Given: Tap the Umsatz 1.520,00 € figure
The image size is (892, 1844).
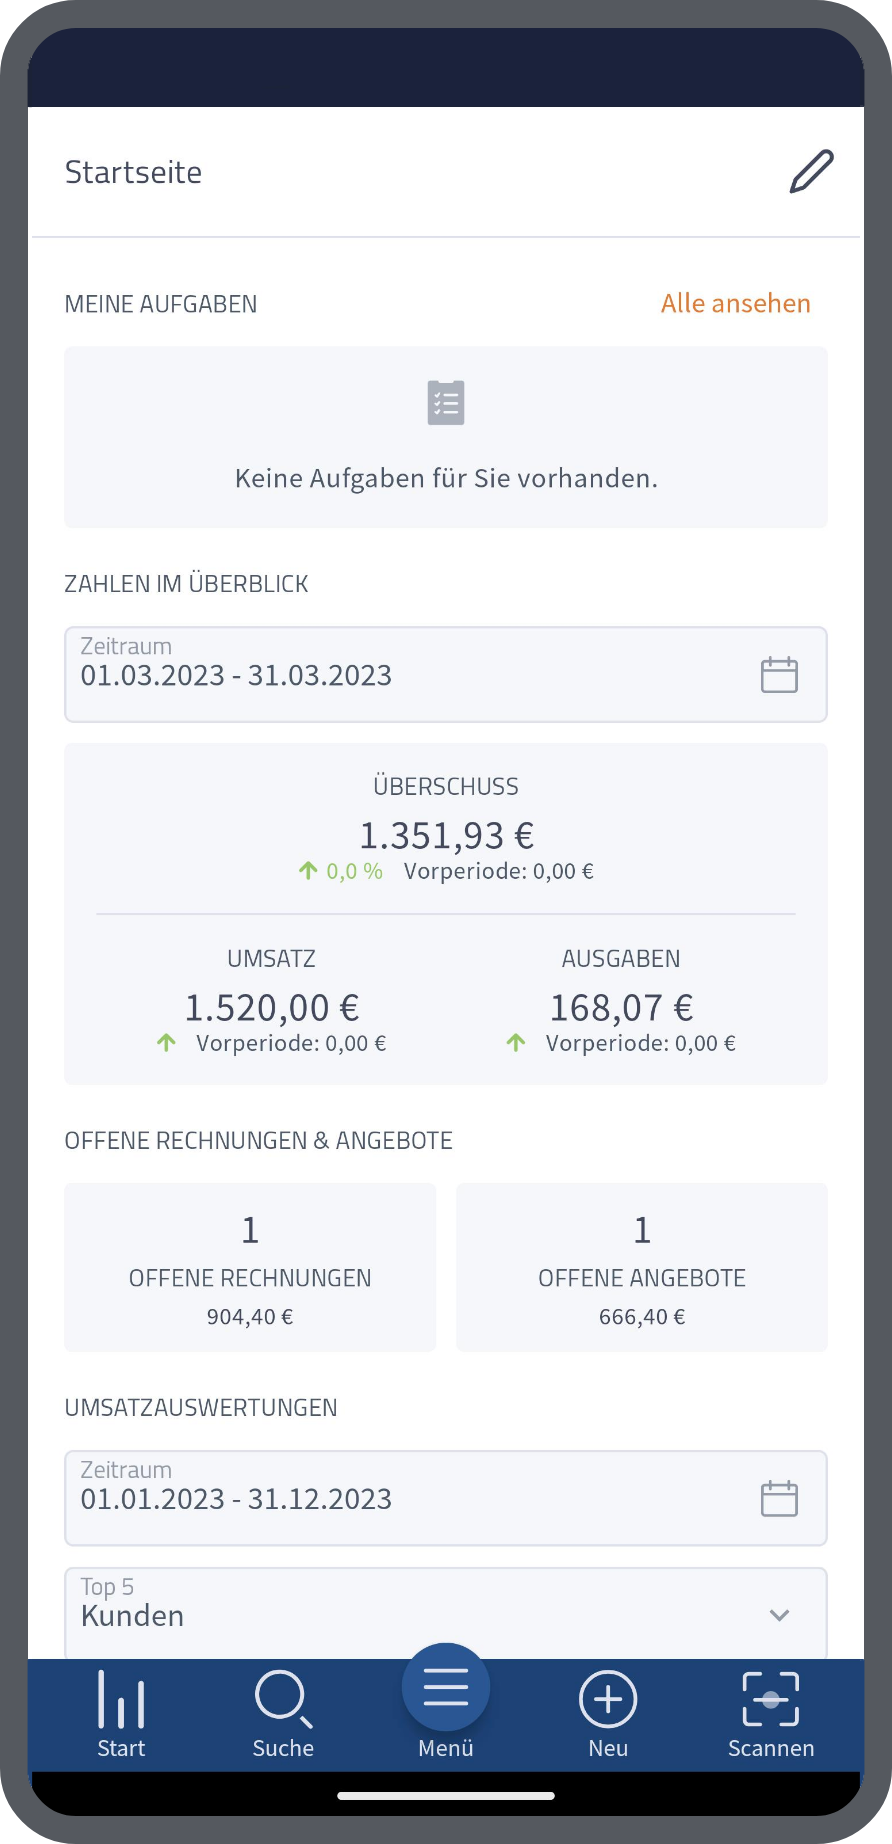Looking at the screenshot, I should tap(272, 1008).
